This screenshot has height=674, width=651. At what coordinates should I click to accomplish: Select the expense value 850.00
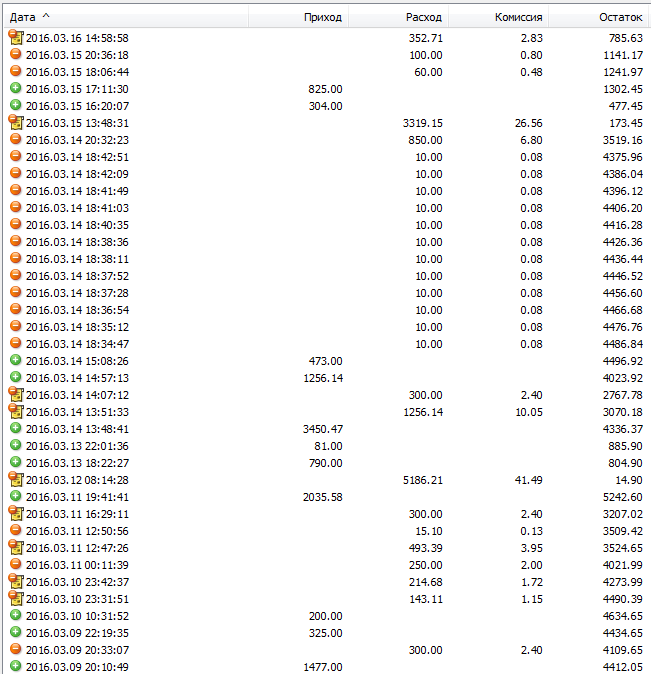pyautogui.click(x=425, y=140)
